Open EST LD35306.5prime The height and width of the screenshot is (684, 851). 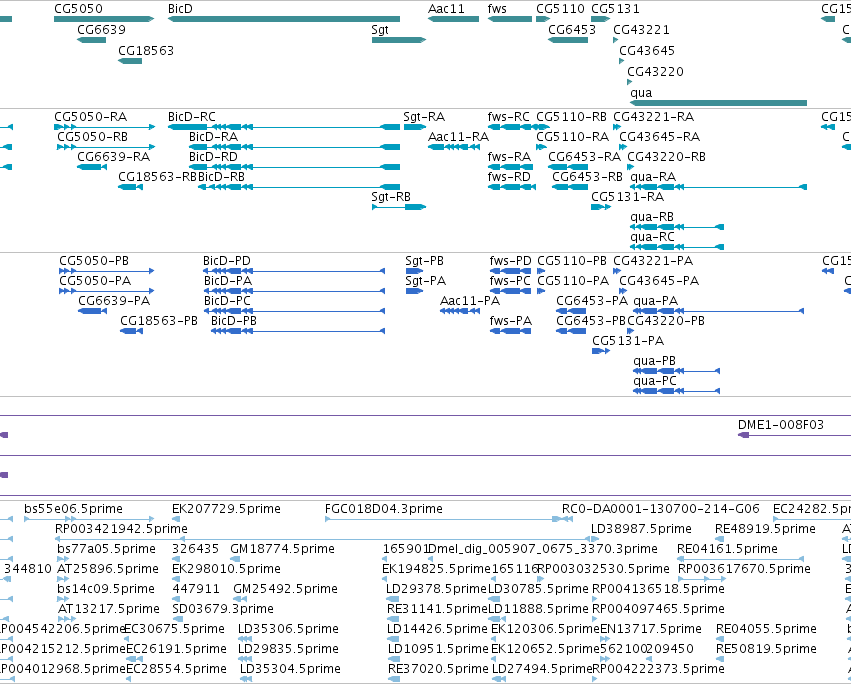pos(288,629)
